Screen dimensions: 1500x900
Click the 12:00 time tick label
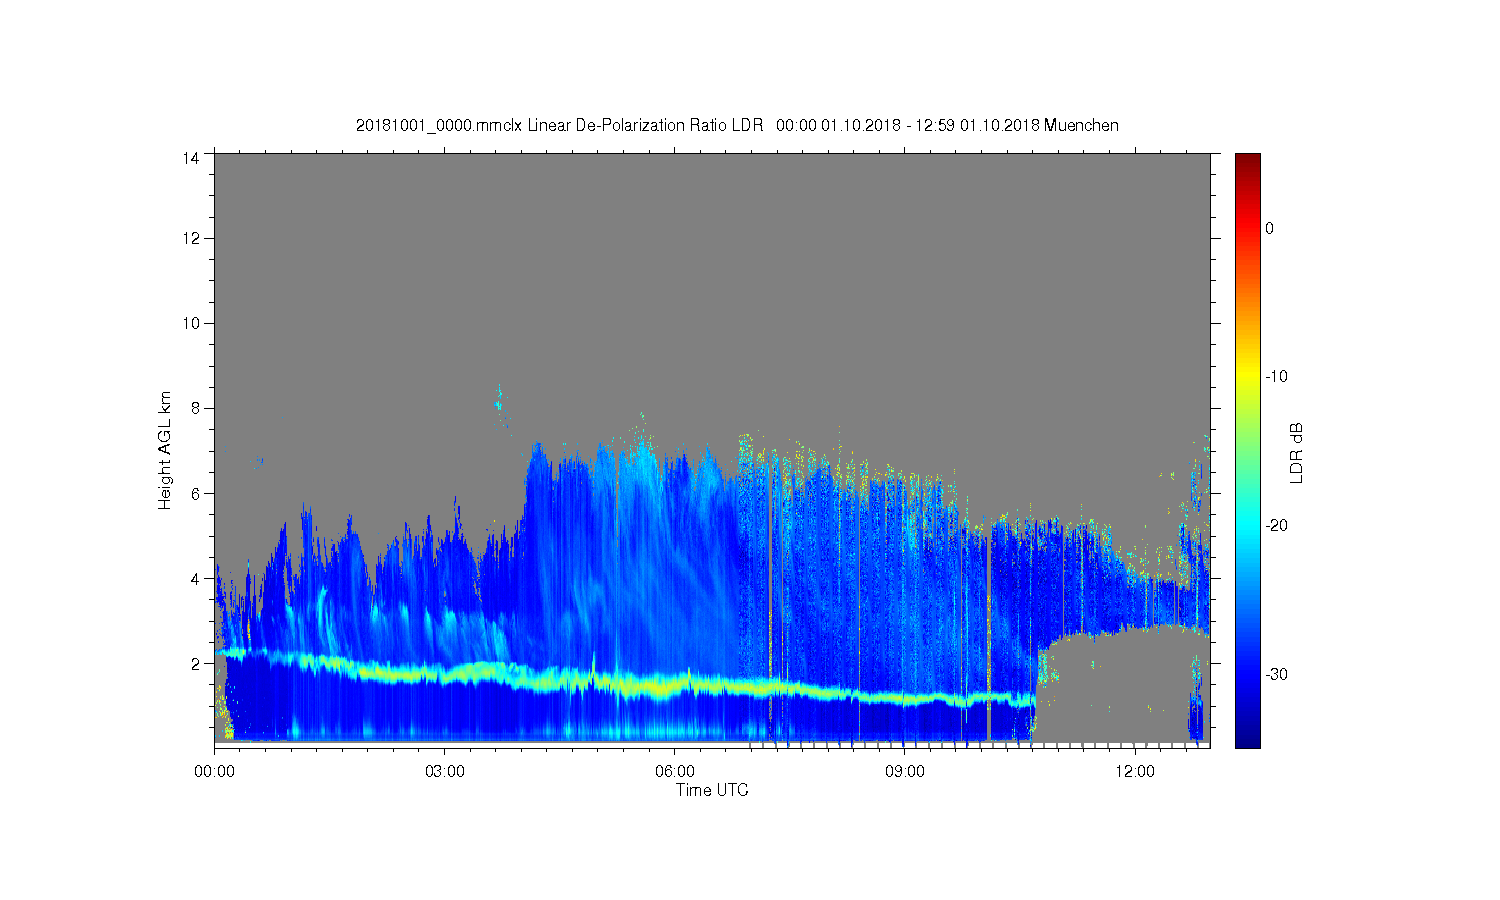point(1135,772)
